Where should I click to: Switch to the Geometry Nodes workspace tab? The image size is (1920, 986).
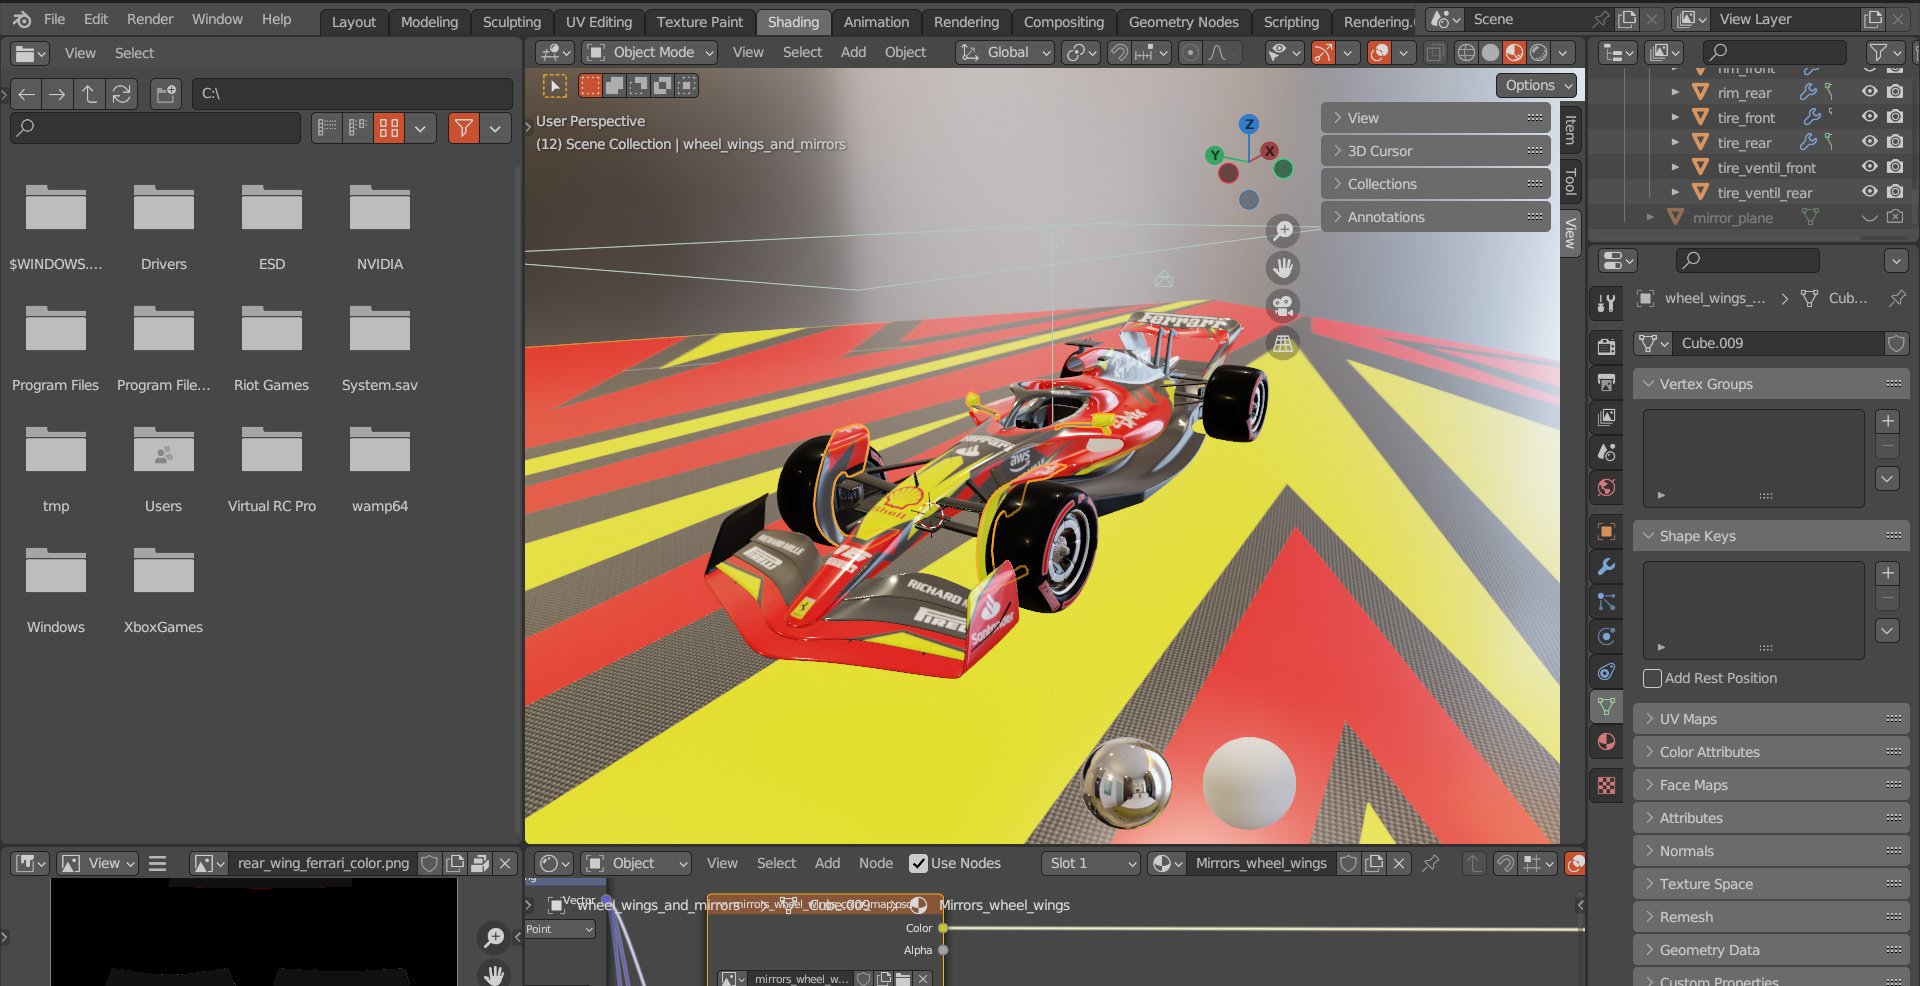coord(1183,22)
